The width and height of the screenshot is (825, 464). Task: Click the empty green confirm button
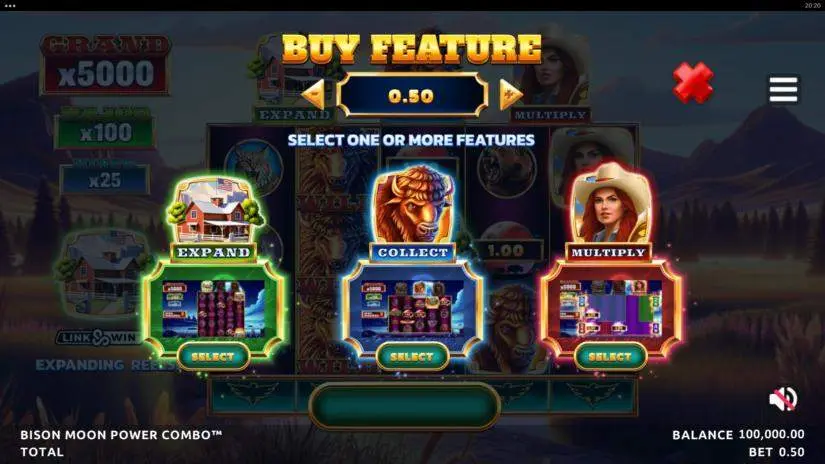pyautogui.click(x=404, y=406)
